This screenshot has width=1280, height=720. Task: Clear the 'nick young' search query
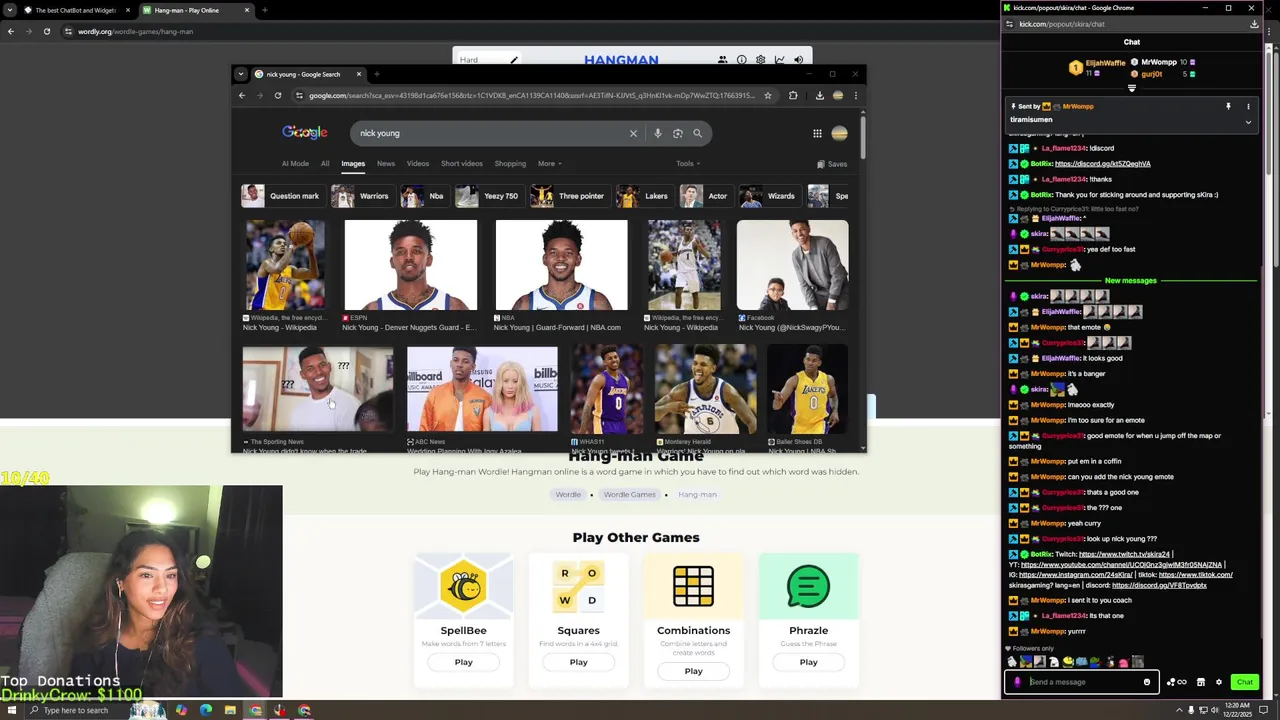[x=633, y=133]
